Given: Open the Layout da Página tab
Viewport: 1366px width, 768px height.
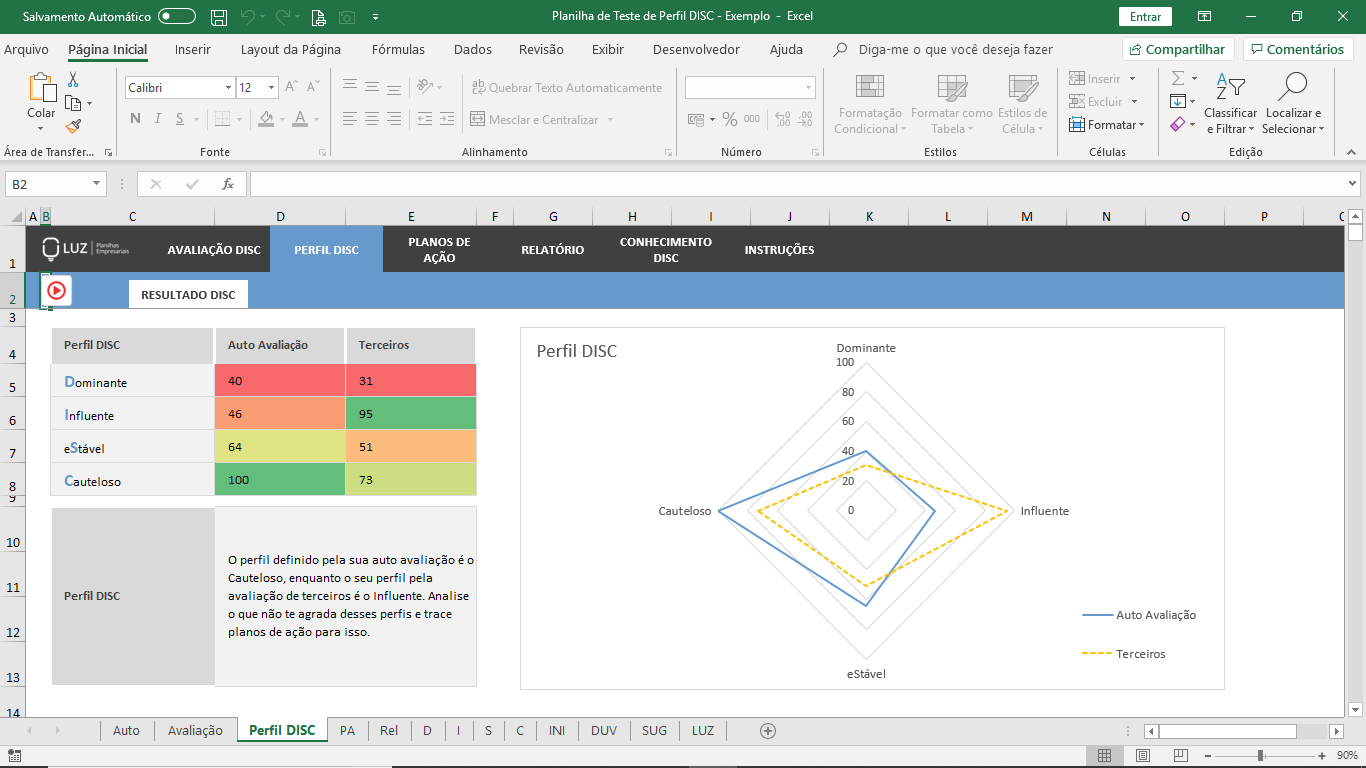Looking at the screenshot, I should (x=291, y=50).
